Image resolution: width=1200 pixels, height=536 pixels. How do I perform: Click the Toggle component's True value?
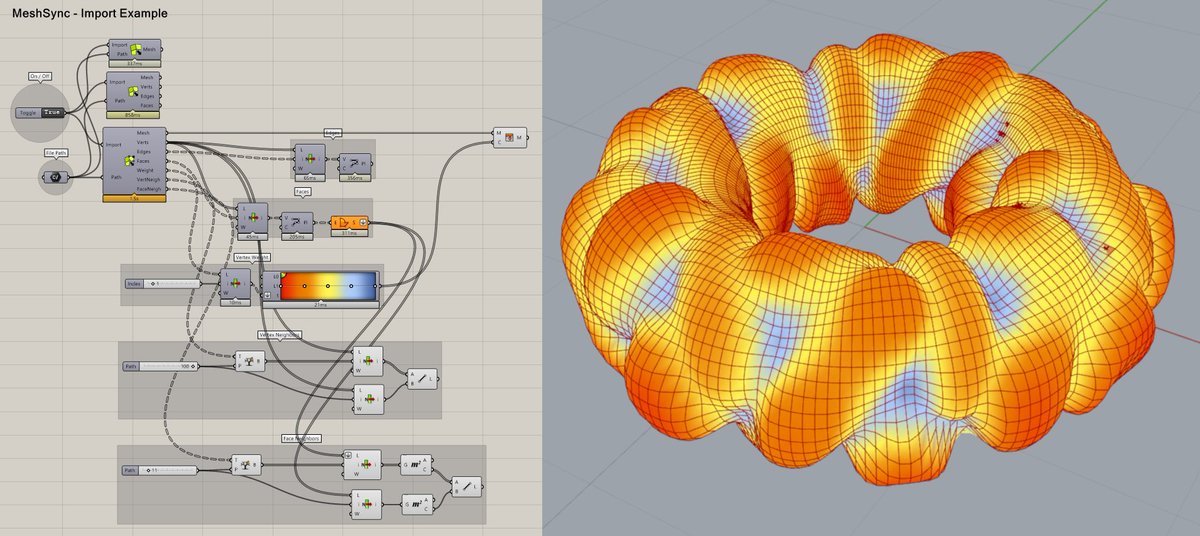(x=53, y=113)
